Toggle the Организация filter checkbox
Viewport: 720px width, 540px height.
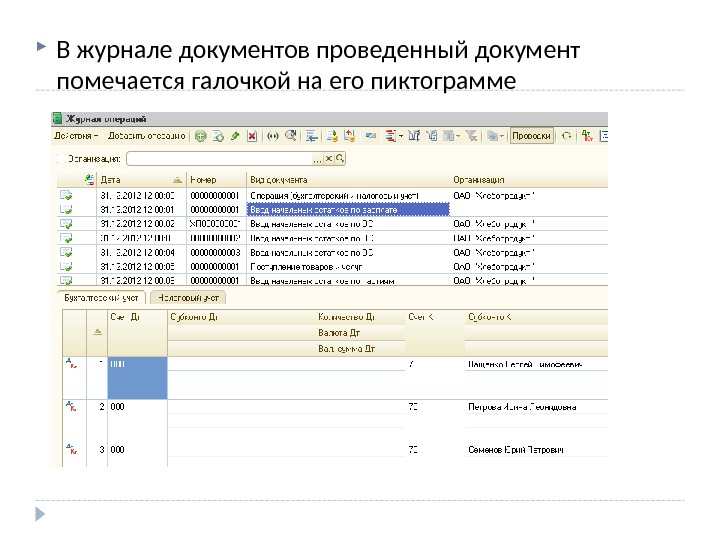coord(61,159)
